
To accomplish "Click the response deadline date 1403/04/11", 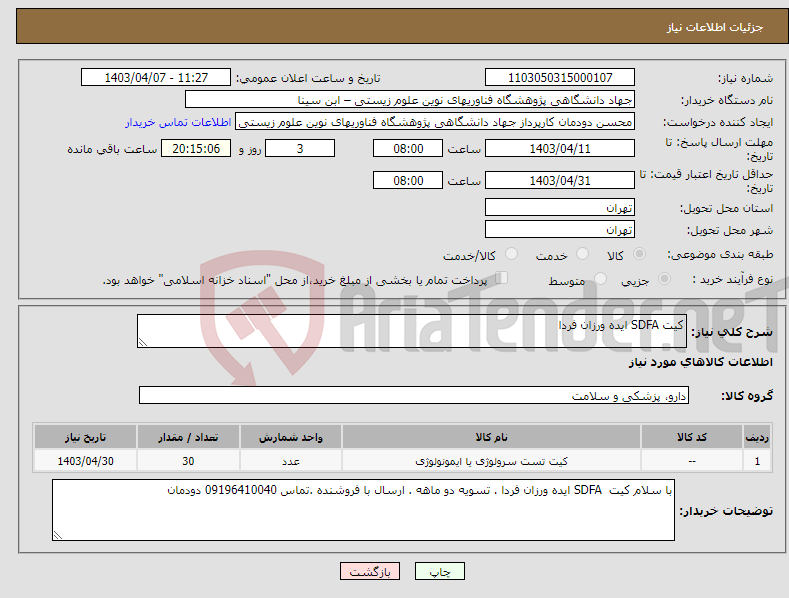I will pyautogui.click(x=560, y=148).
